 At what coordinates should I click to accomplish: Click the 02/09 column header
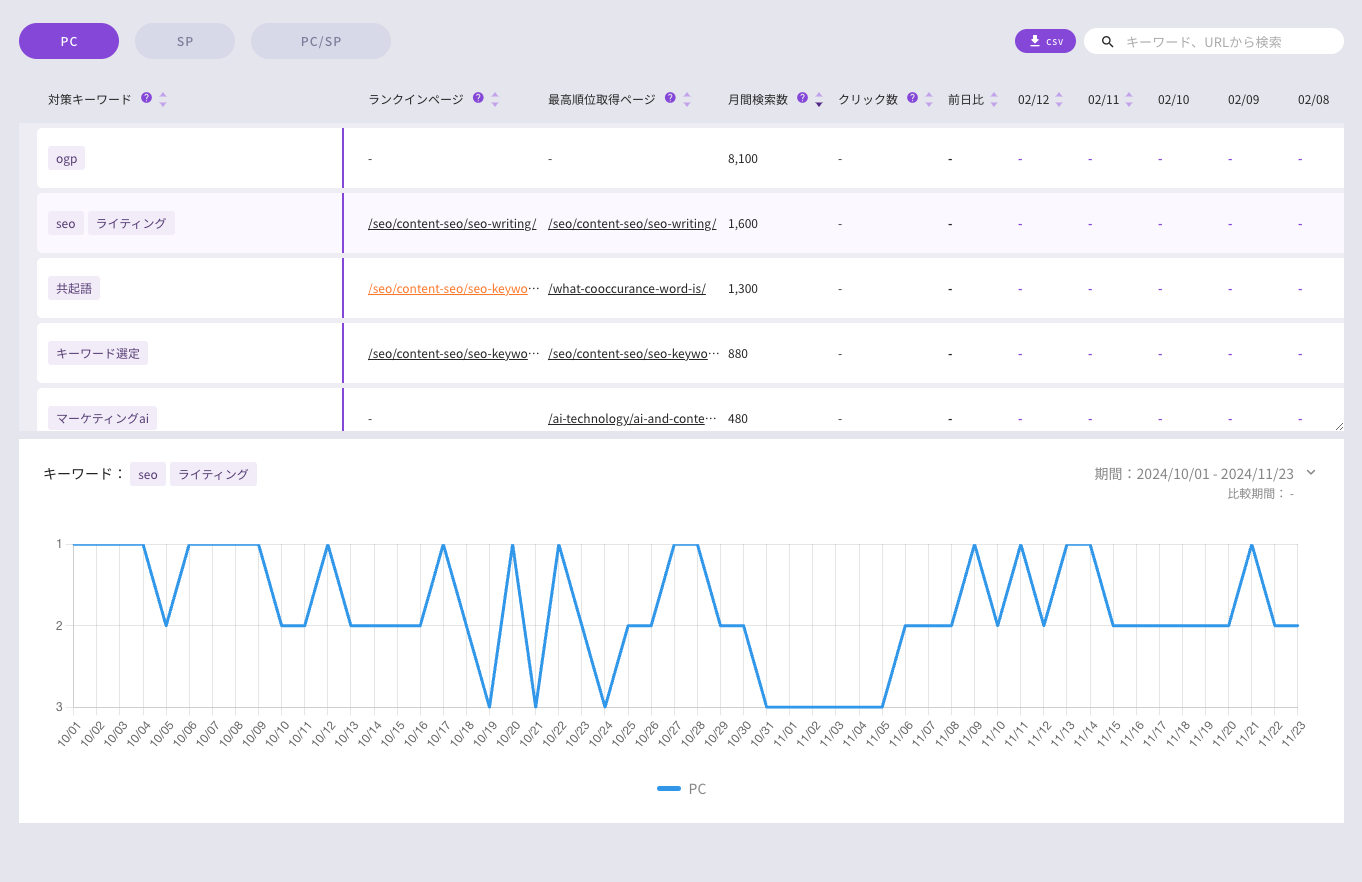pos(1244,100)
